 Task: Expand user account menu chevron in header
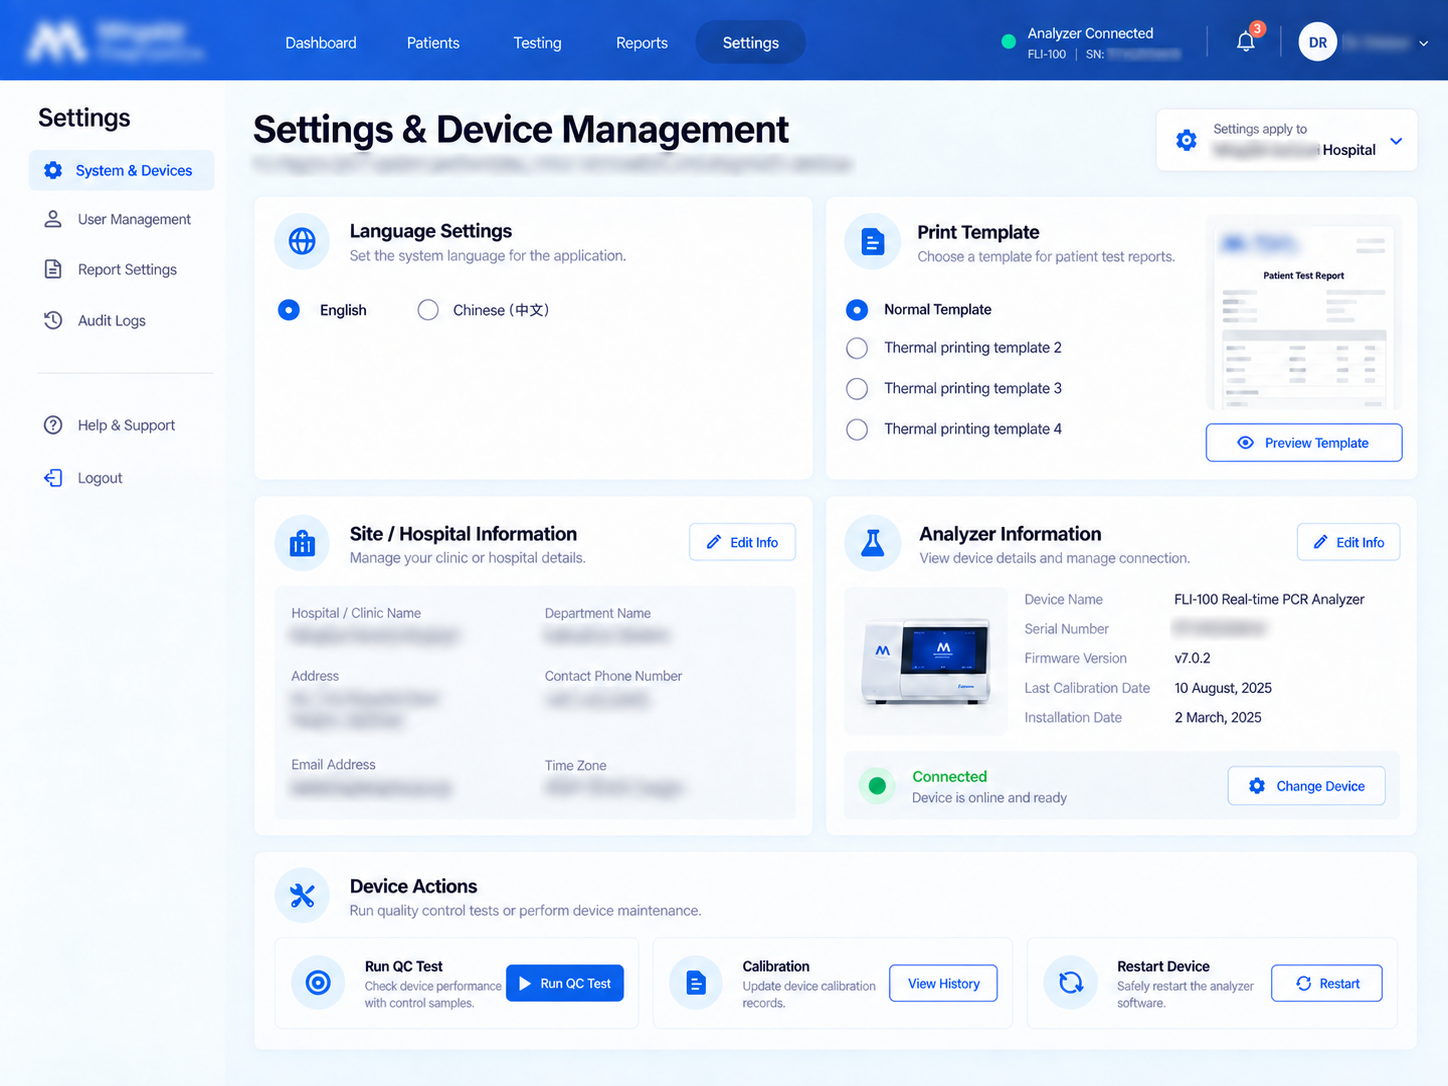(x=1423, y=43)
